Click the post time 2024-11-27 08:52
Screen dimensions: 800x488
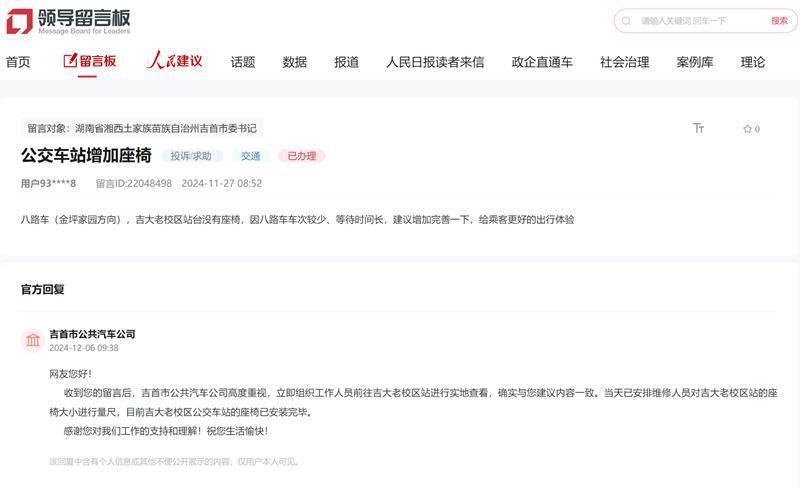pyautogui.click(x=222, y=183)
